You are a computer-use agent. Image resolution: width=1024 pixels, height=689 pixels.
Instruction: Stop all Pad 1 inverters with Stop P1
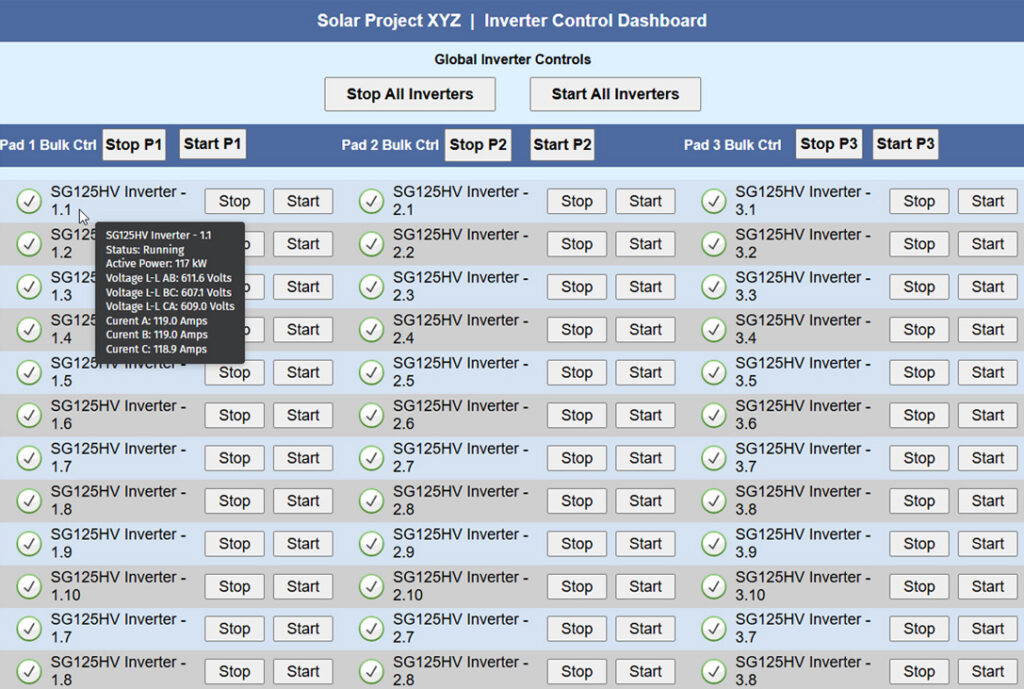tap(134, 144)
